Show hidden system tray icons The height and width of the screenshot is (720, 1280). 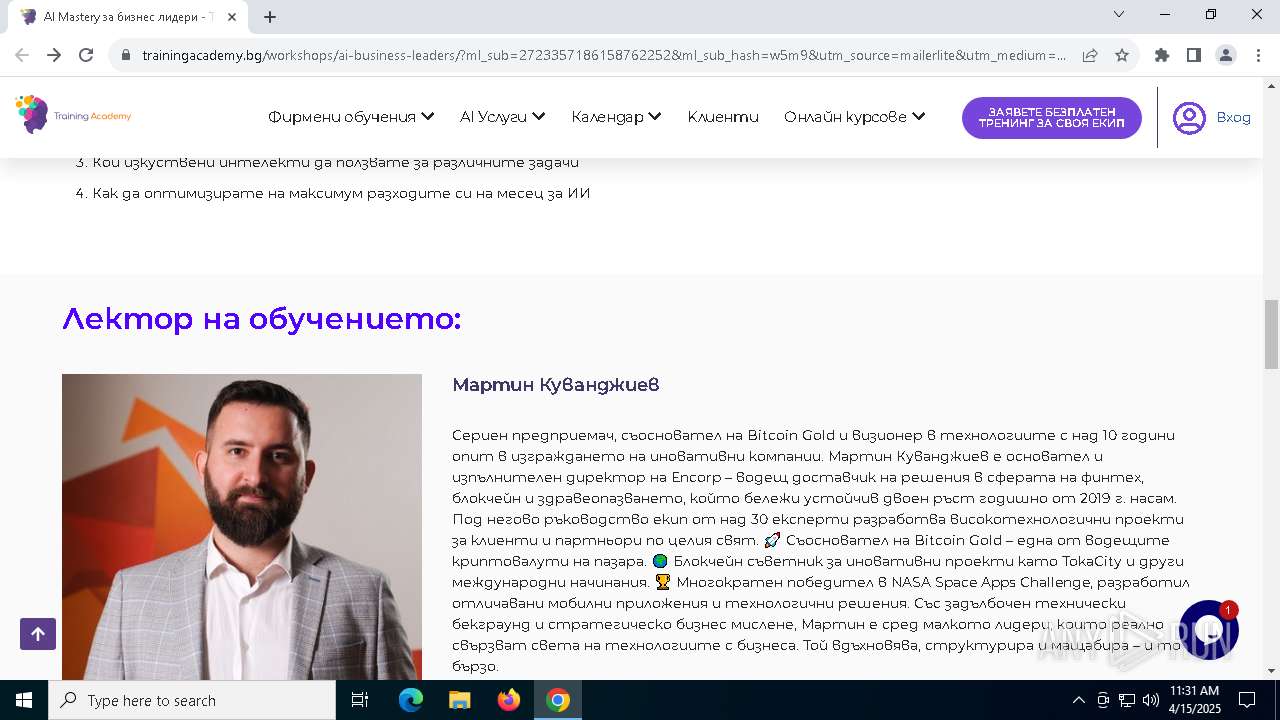pos(1078,700)
